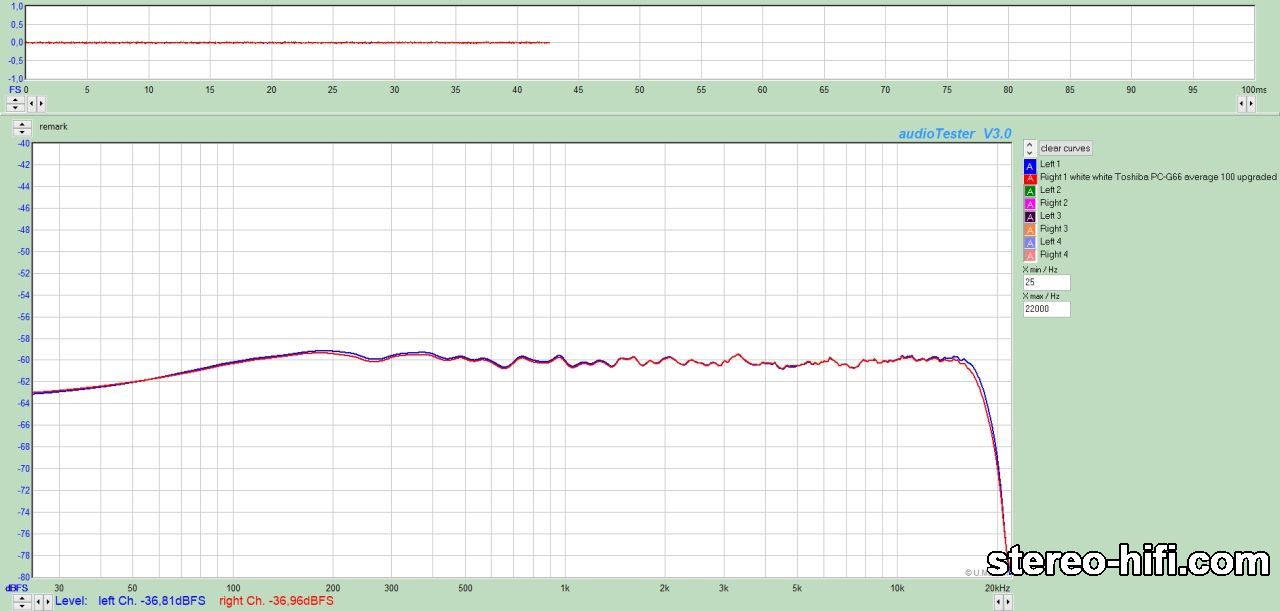Select the magenta Right 2 curve icon

(1030, 204)
